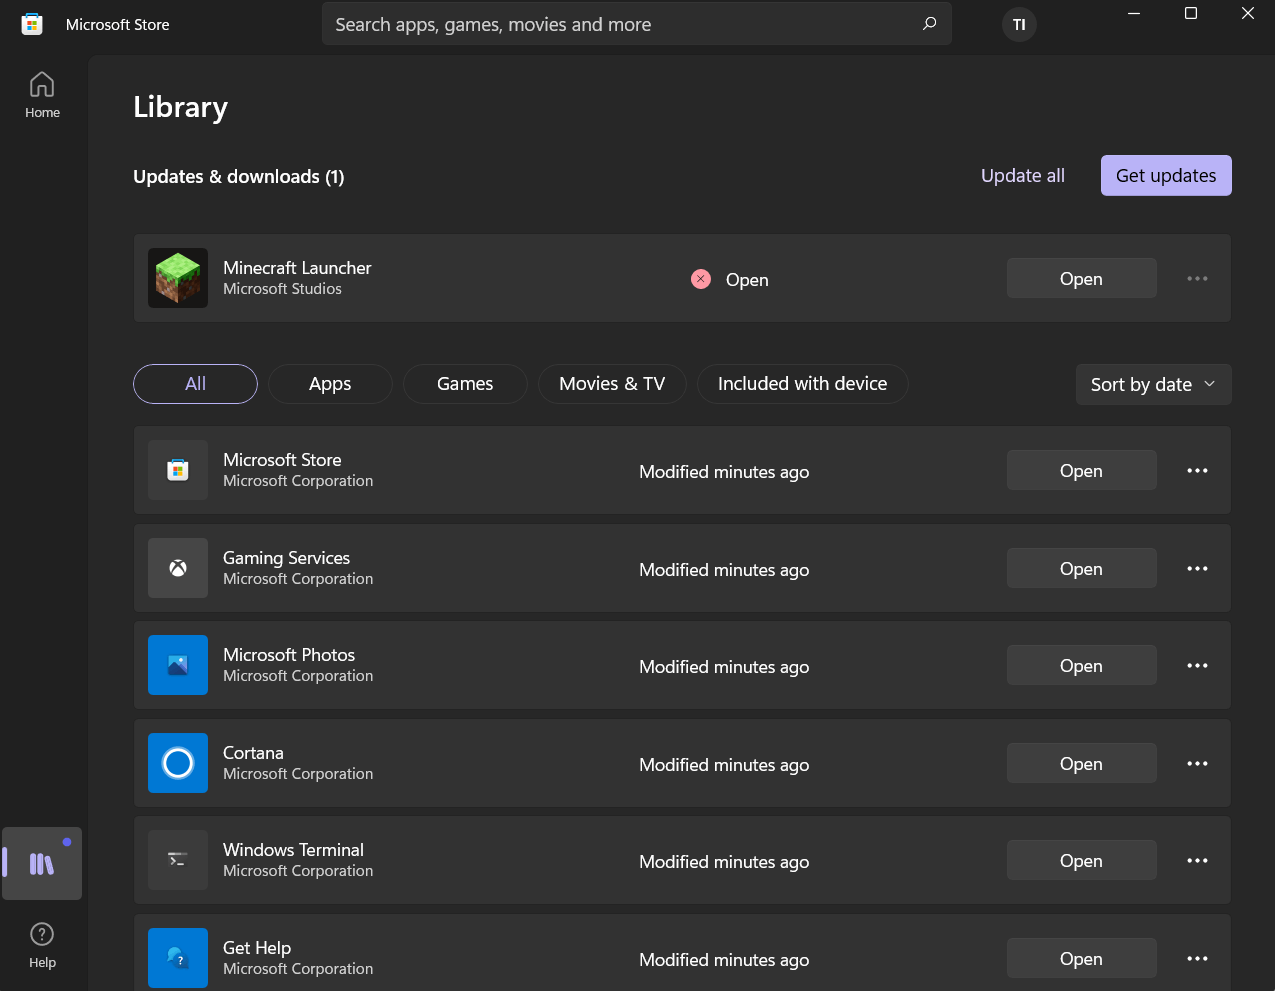Open more options for Microsoft Photos
Viewport: 1275px width, 991px height.
[1197, 666]
